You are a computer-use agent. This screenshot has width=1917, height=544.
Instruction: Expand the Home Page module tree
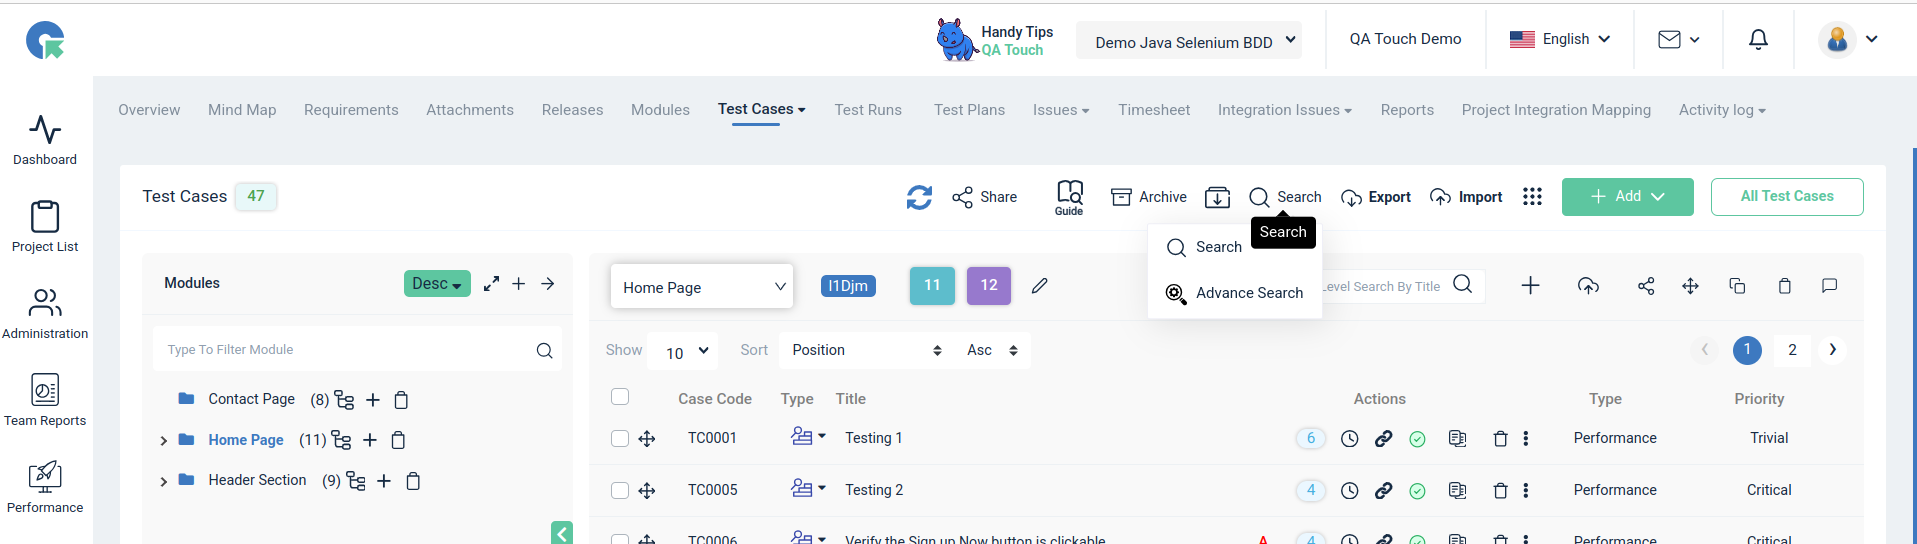click(163, 441)
